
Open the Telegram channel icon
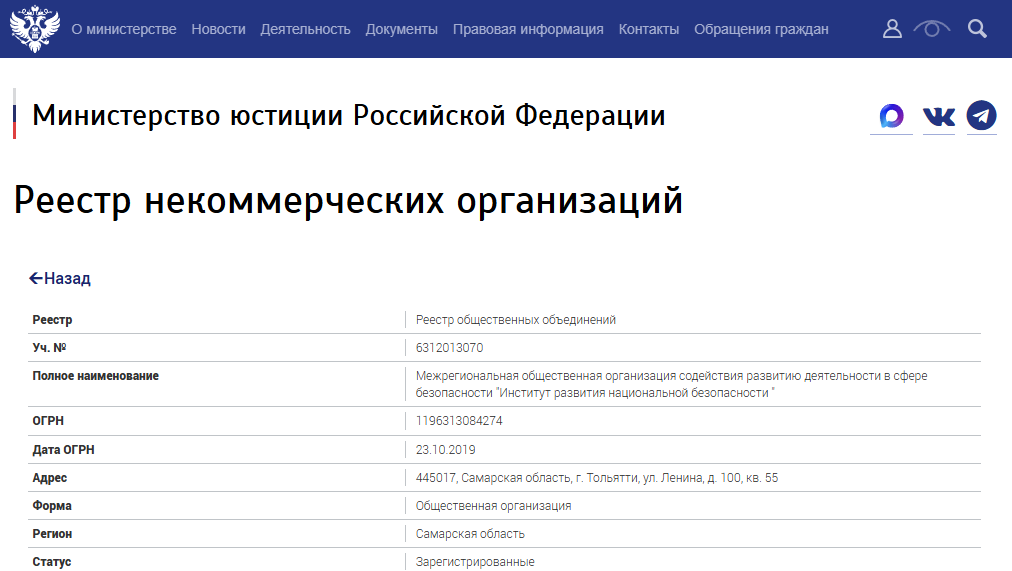click(982, 115)
